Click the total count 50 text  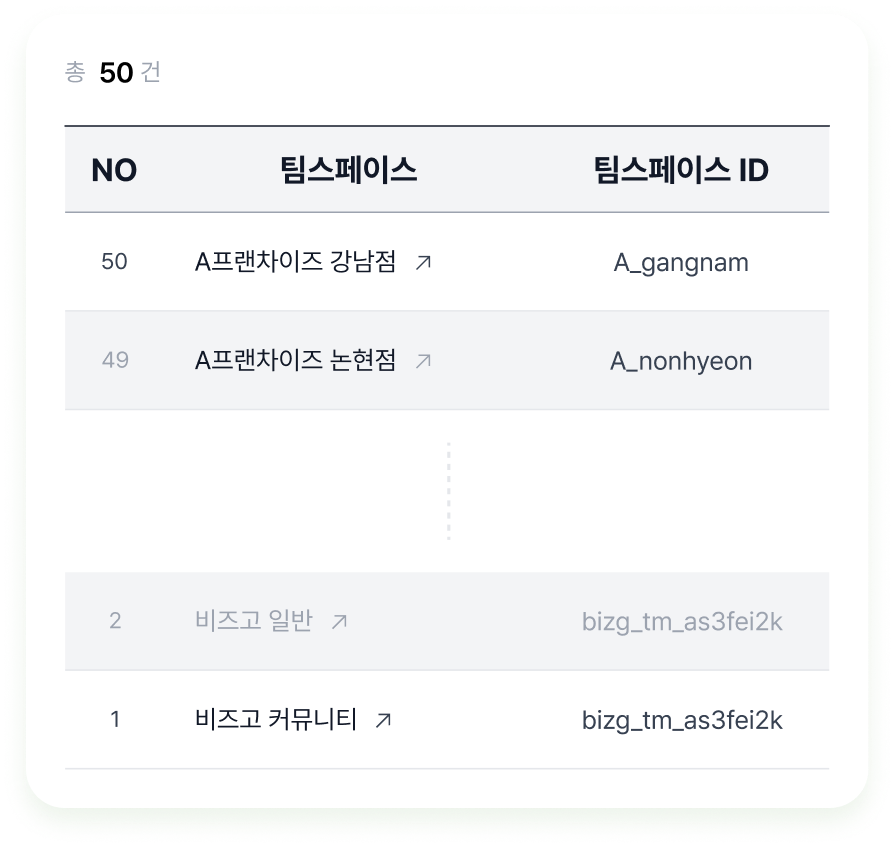[116, 73]
